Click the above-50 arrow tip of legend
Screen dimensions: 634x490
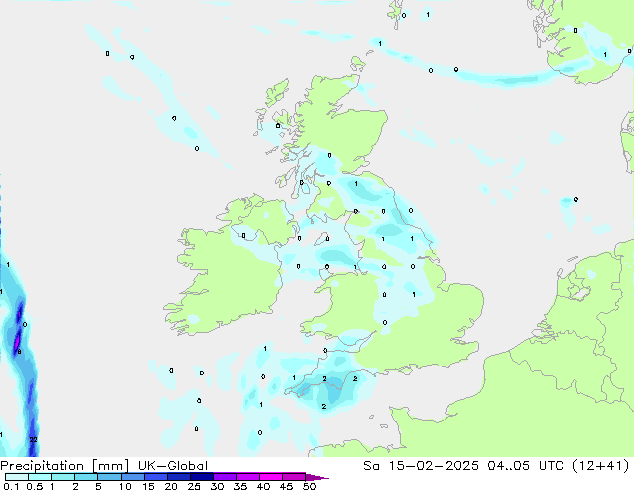coord(317,477)
